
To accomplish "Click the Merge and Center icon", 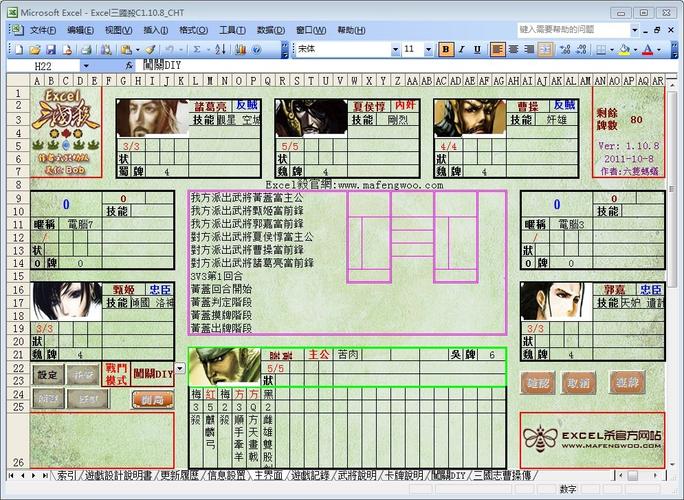I will point(548,48).
